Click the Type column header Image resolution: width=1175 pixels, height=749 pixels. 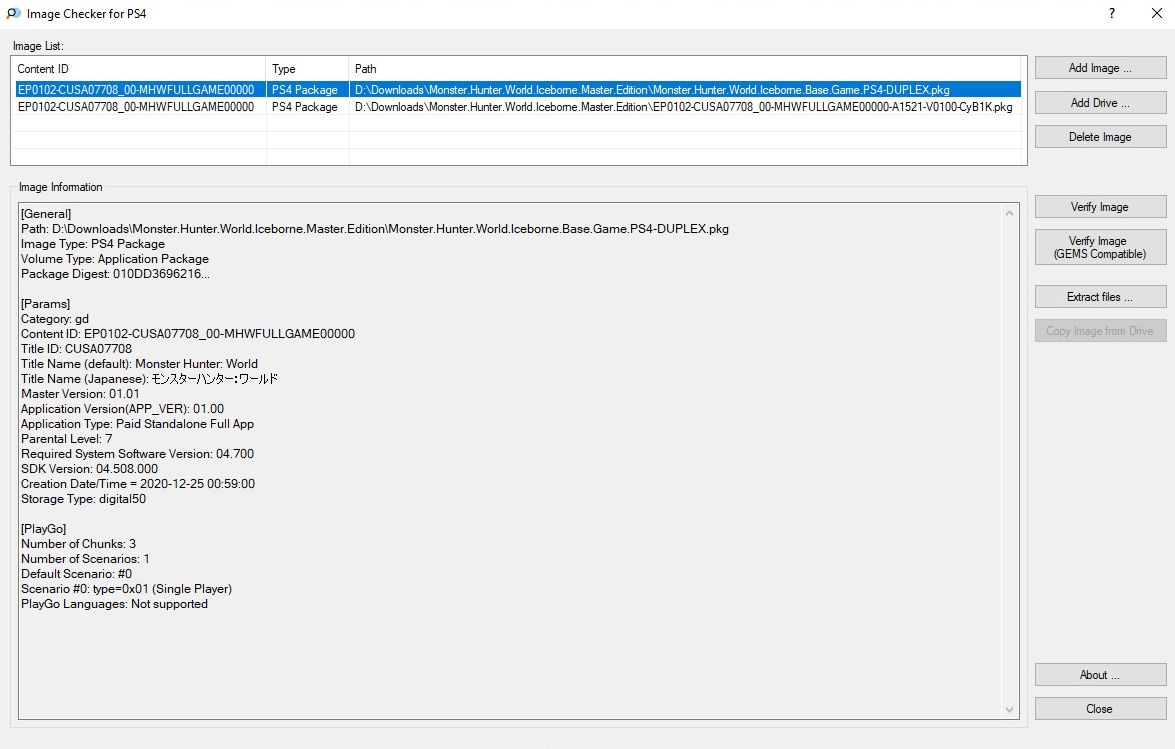pos(307,69)
